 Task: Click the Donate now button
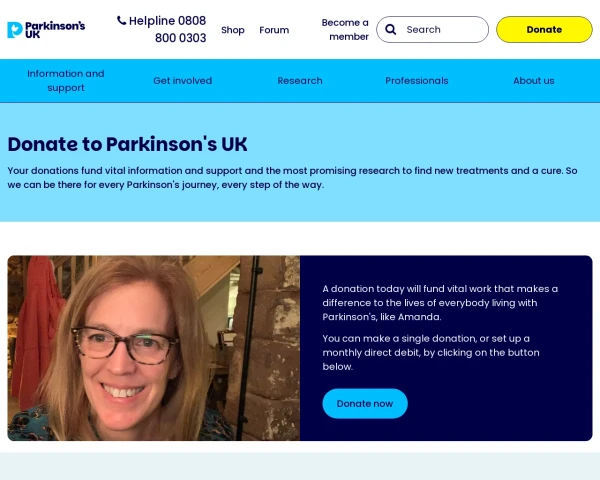click(x=365, y=403)
